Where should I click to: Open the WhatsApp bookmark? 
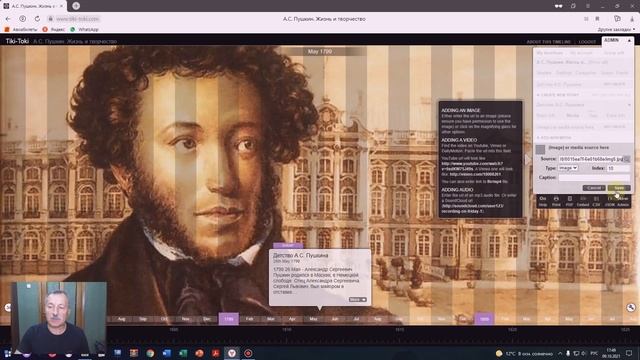pos(85,29)
